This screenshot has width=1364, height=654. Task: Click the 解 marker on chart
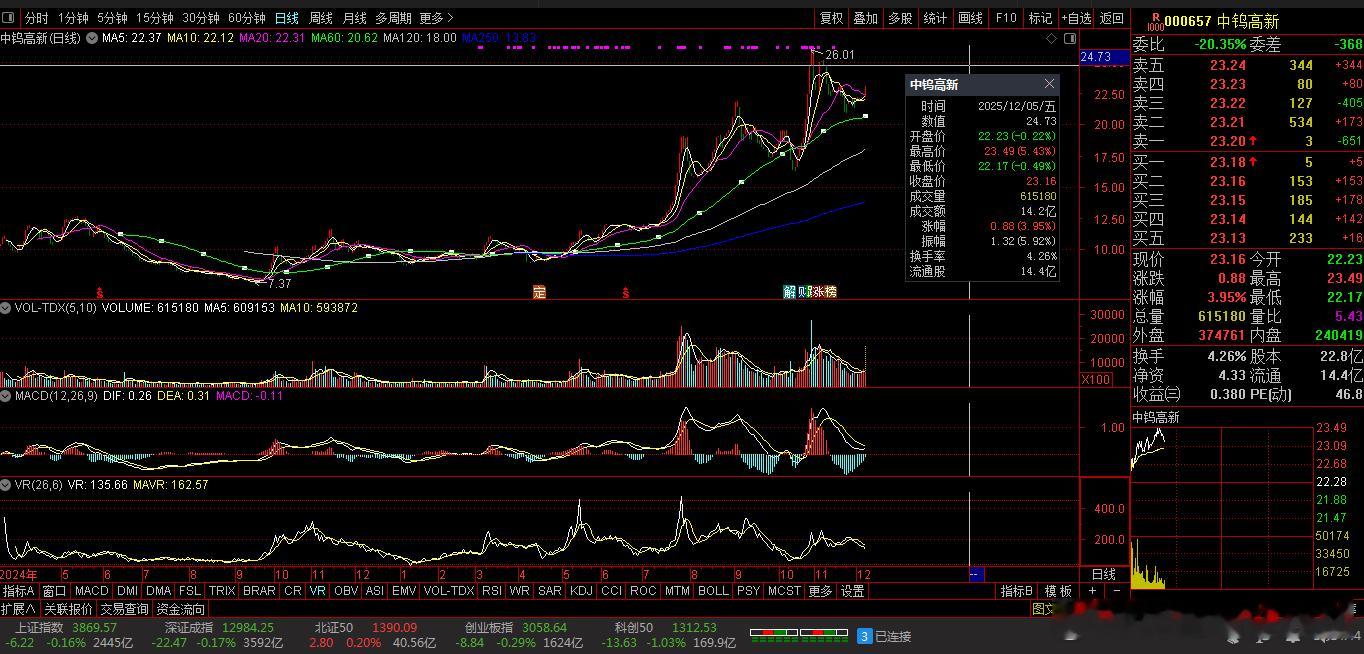pyautogui.click(x=789, y=292)
